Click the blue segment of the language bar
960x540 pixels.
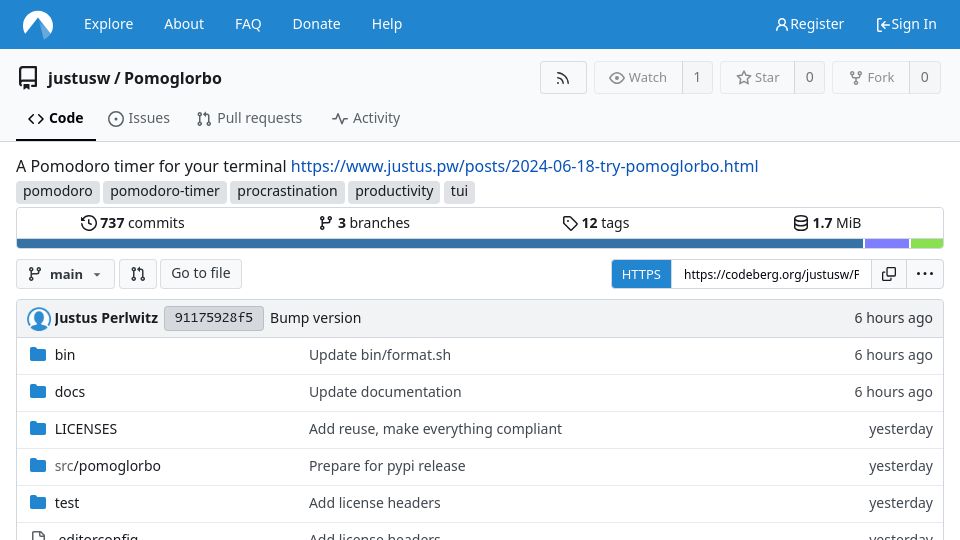tap(440, 244)
